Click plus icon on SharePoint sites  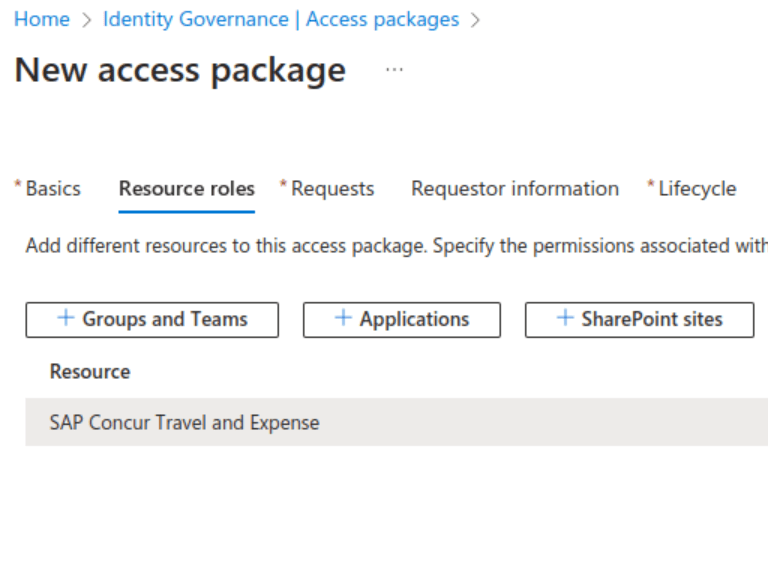(565, 318)
